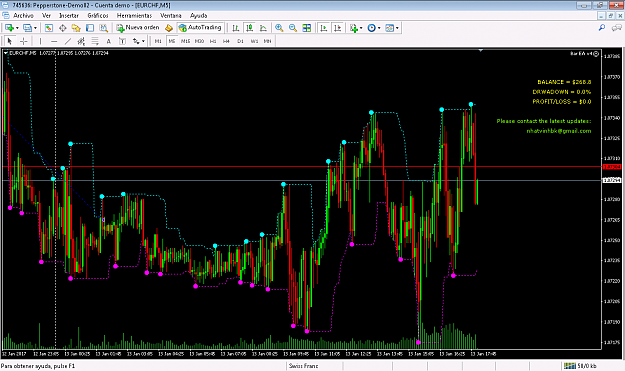Screen dimensions: 625x371
Task: Open the Archivo menu
Action: [x=24, y=15]
